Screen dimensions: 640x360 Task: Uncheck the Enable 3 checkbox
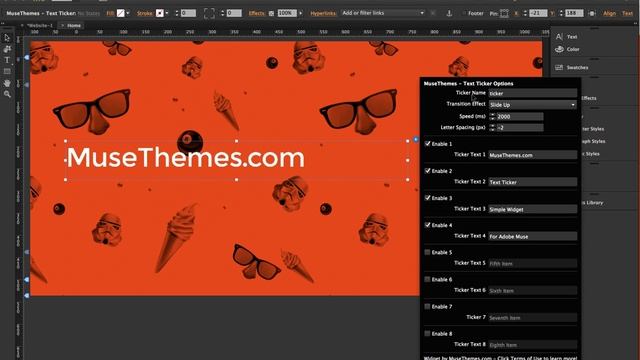click(x=427, y=198)
